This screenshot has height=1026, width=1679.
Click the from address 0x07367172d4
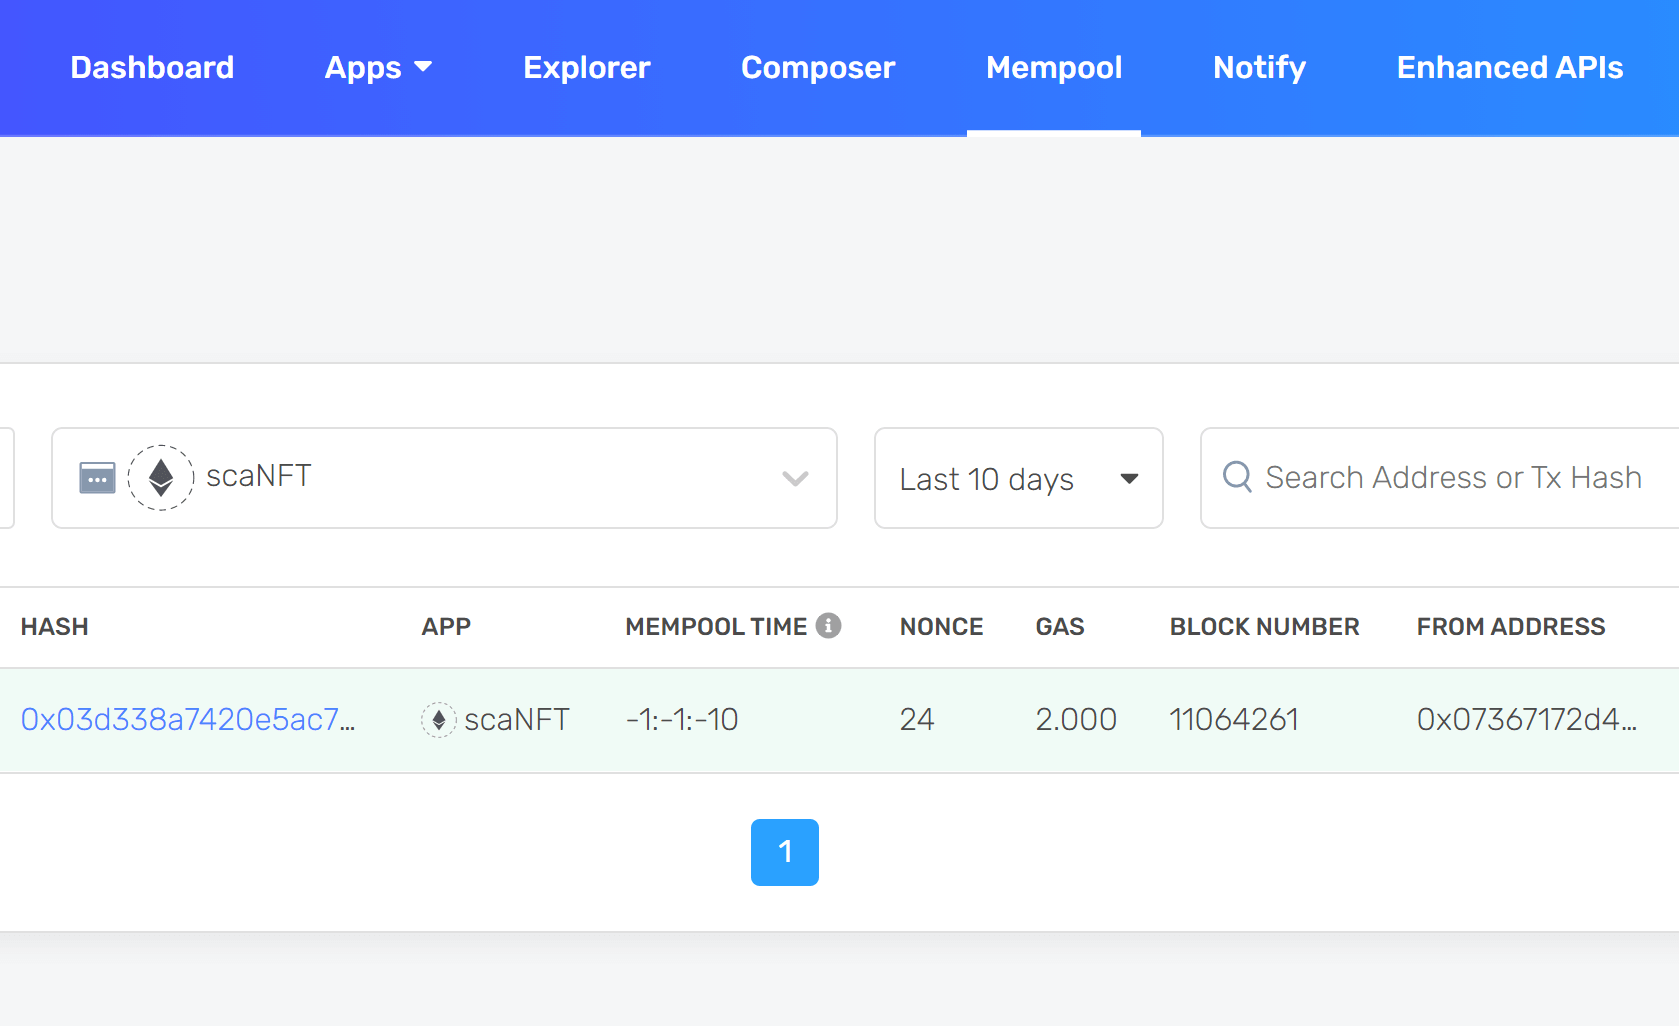[1526, 720]
